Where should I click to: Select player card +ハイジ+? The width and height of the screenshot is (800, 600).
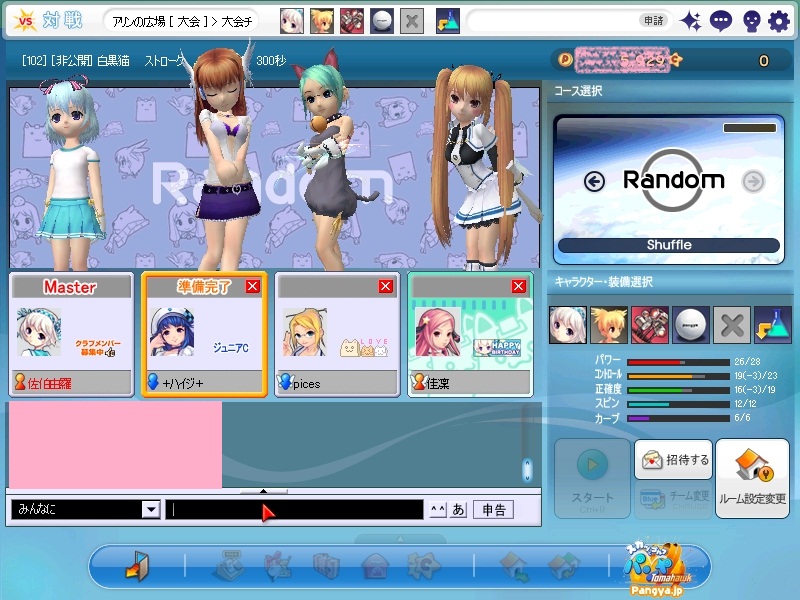[204, 334]
